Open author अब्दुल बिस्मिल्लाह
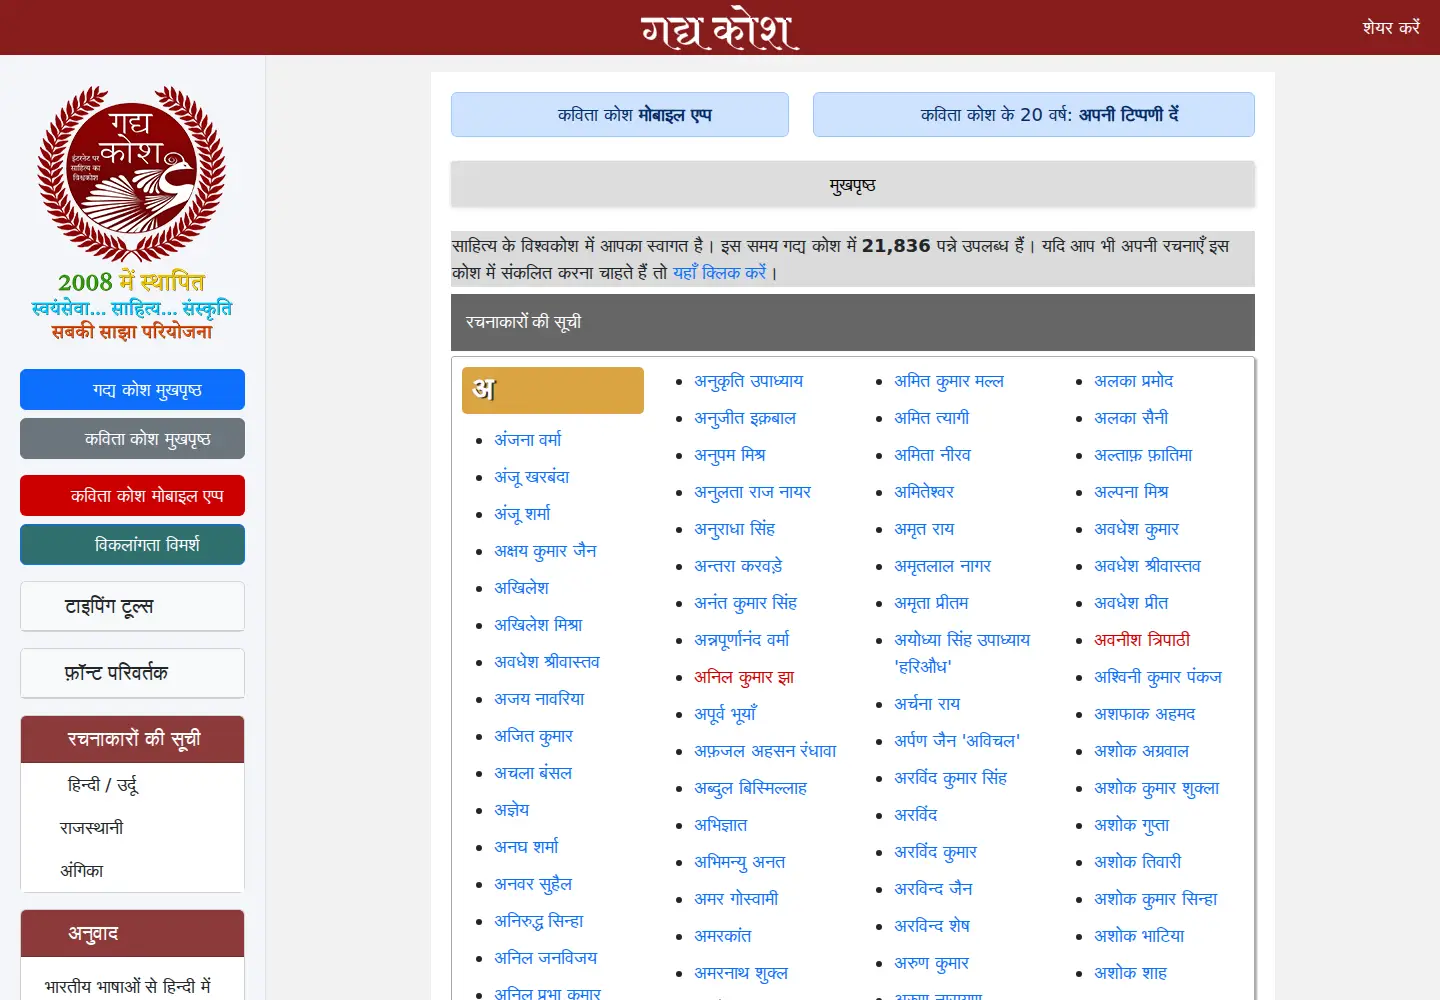This screenshot has width=1440, height=1000. click(x=750, y=788)
